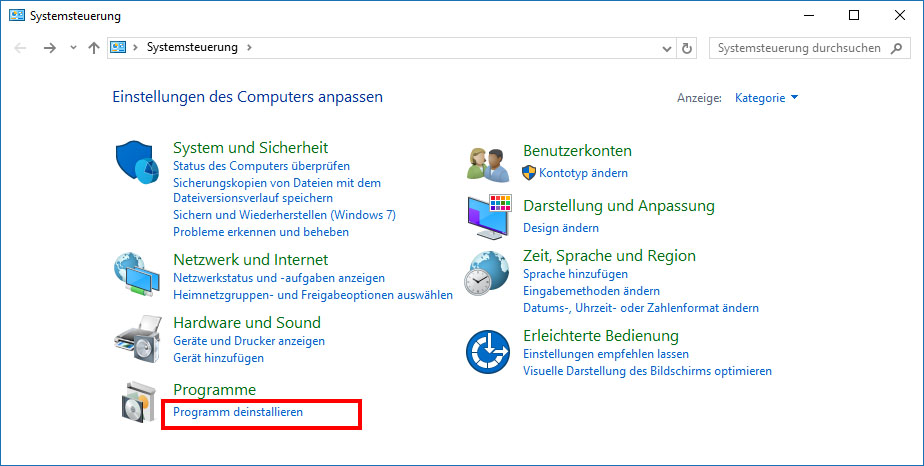Open the Programm deinstallieren link
The image size is (924, 466).
[238, 412]
